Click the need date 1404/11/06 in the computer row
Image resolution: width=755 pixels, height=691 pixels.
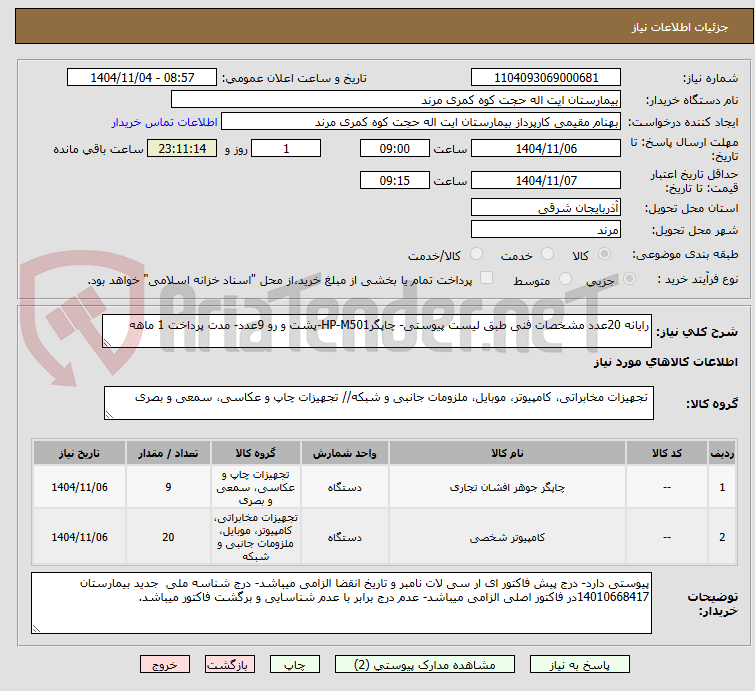tap(79, 537)
